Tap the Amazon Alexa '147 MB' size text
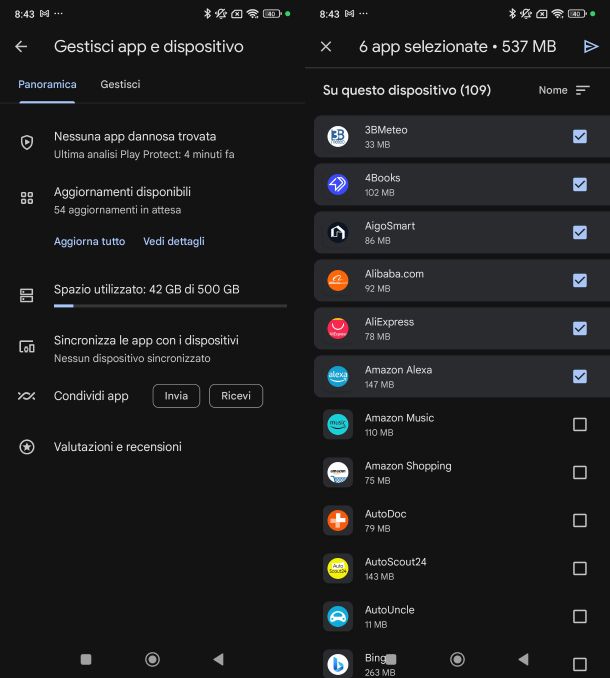Viewport: 610px width, 678px height. coord(379,384)
